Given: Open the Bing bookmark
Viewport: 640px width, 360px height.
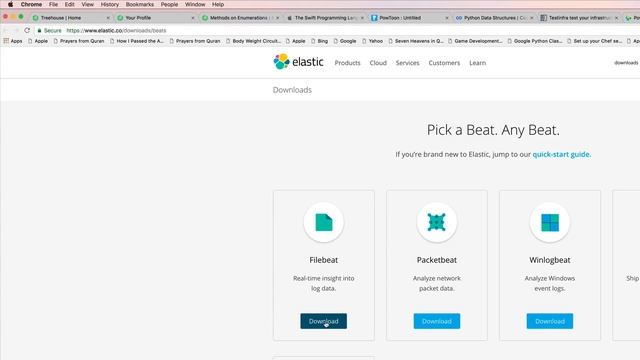Looking at the screenshot, I should [x=320, y=41].
